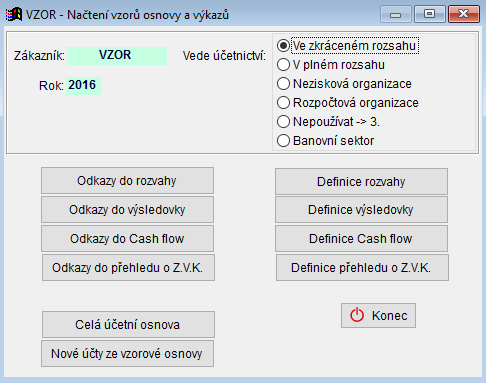
Task: Click the VZOR application icon in title bar
Action: (14, 15)
